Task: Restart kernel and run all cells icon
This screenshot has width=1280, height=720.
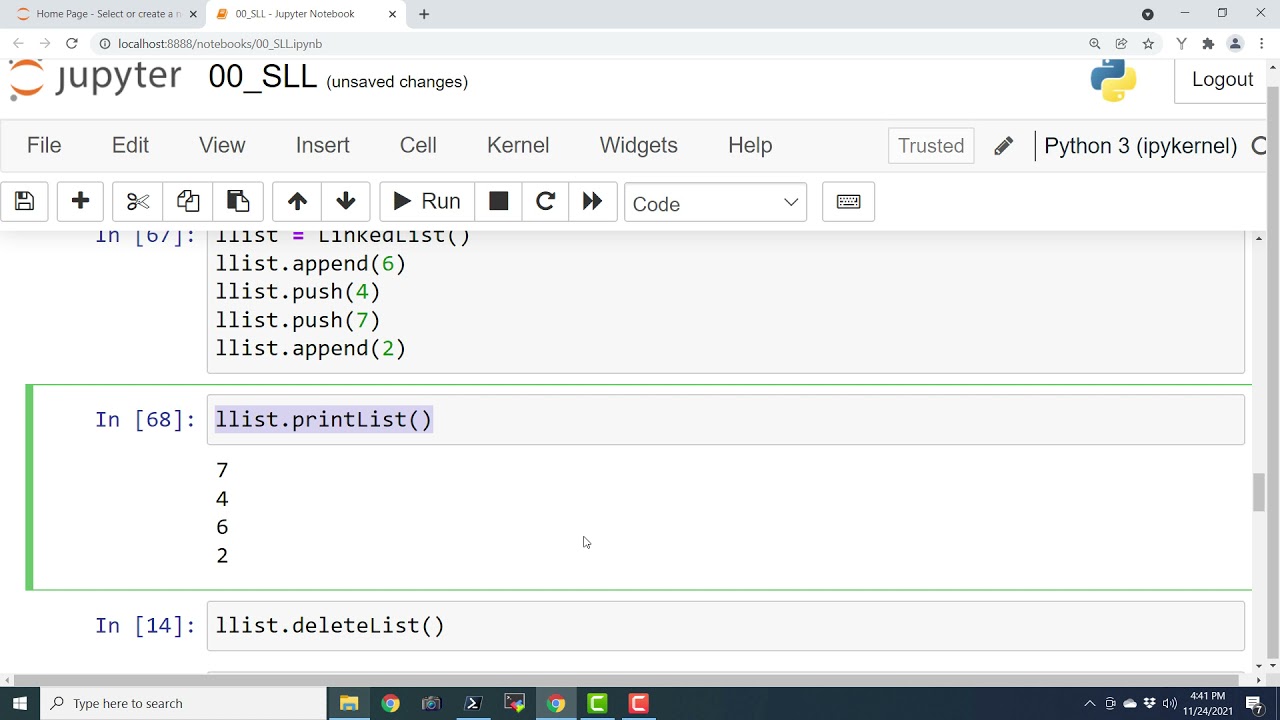Action: [593, 202]
